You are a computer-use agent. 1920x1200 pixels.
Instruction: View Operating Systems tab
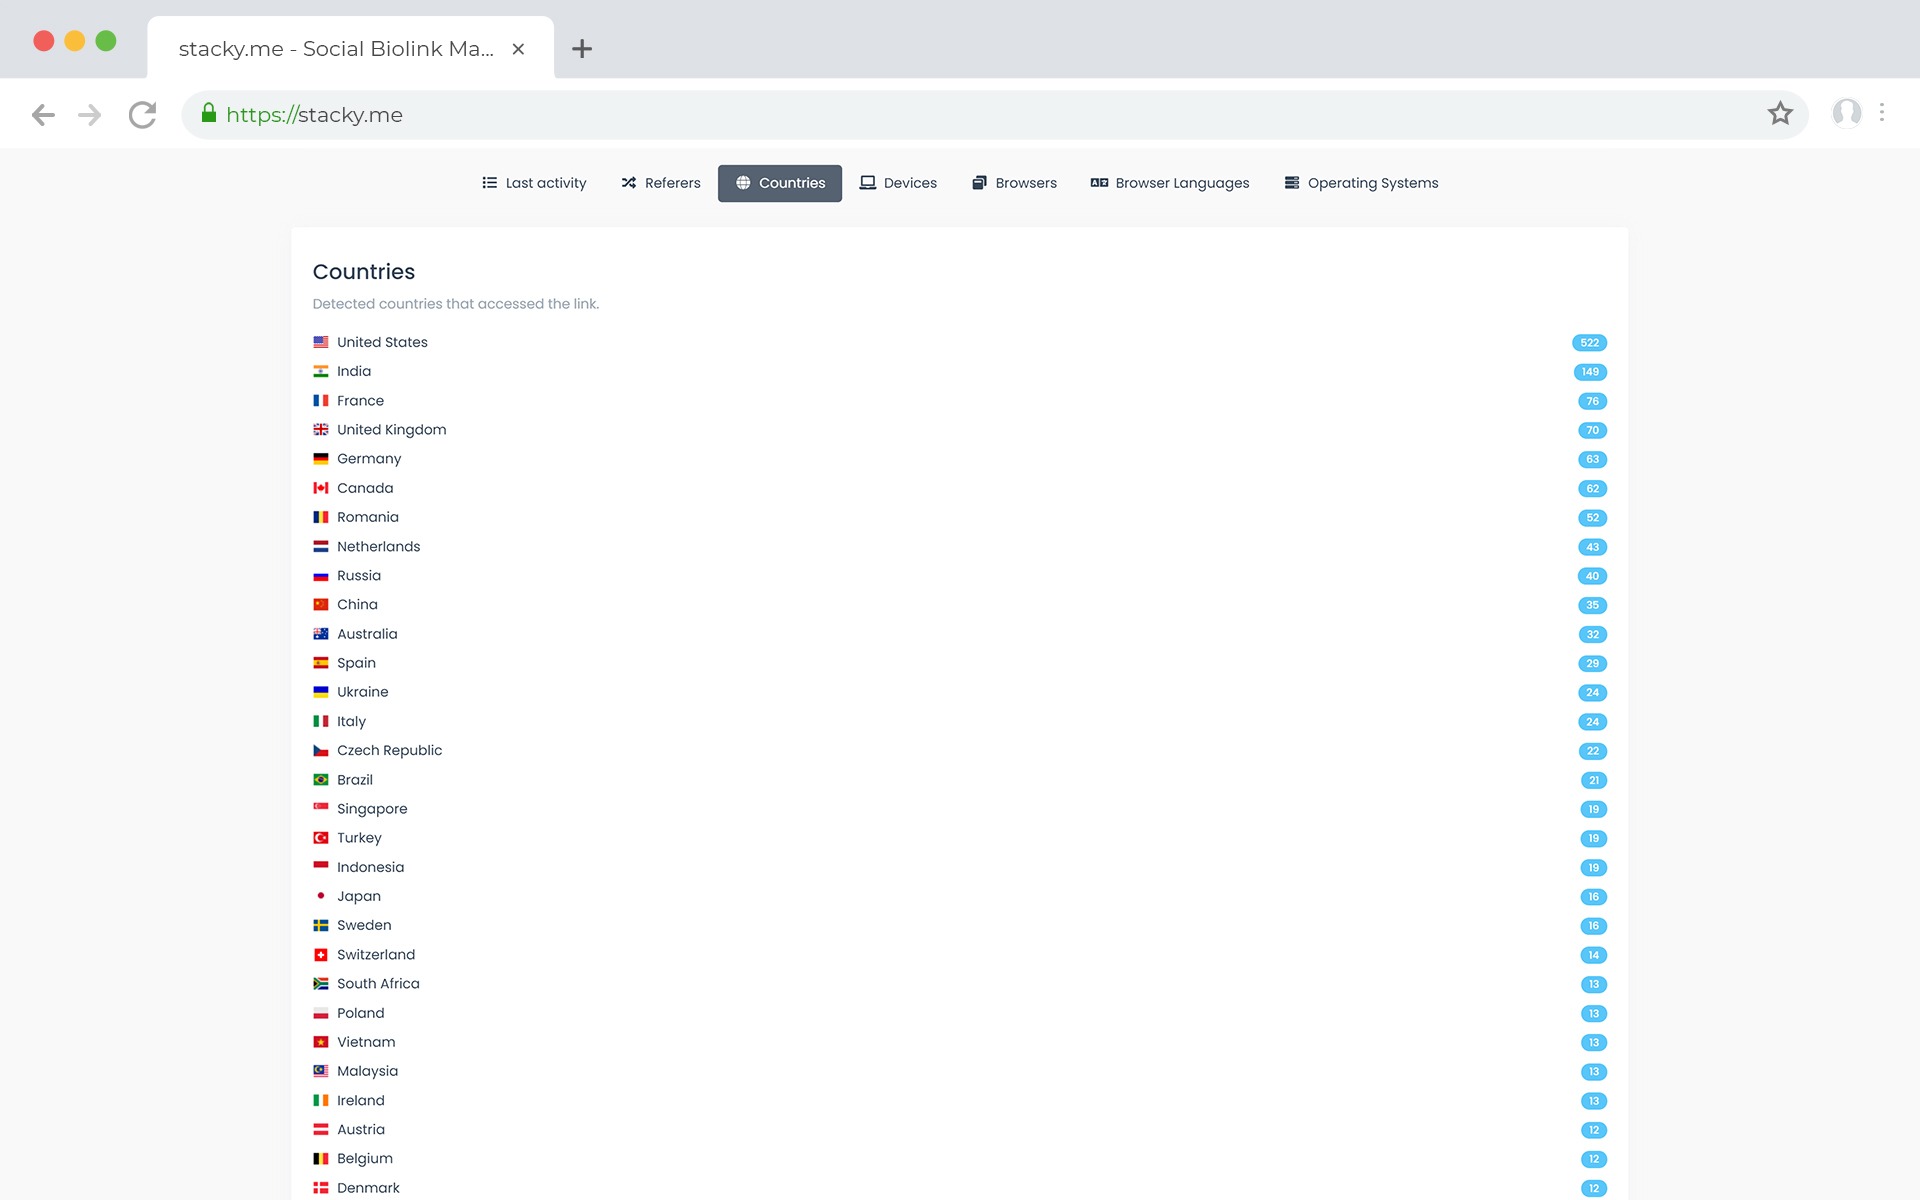click(1361, 183)
